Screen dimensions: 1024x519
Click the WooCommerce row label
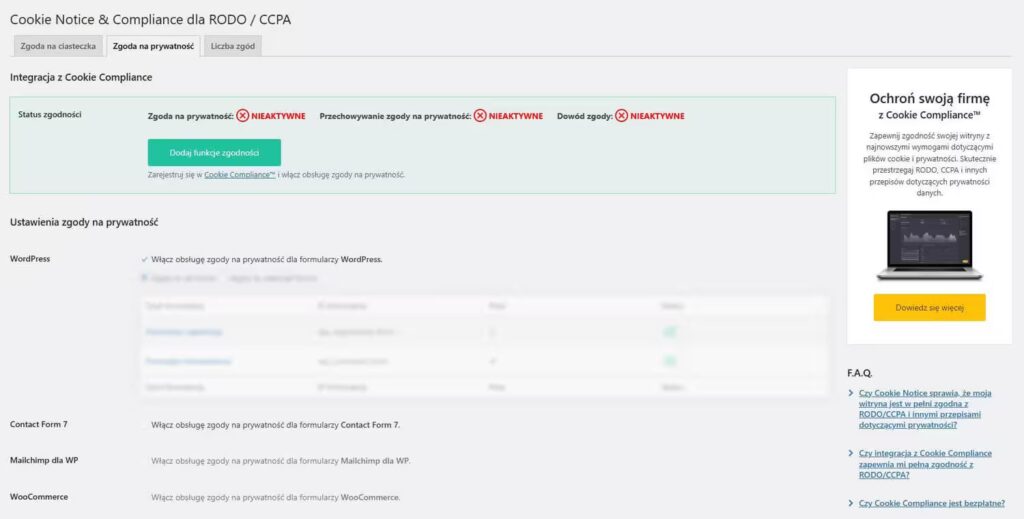[39, 497]
